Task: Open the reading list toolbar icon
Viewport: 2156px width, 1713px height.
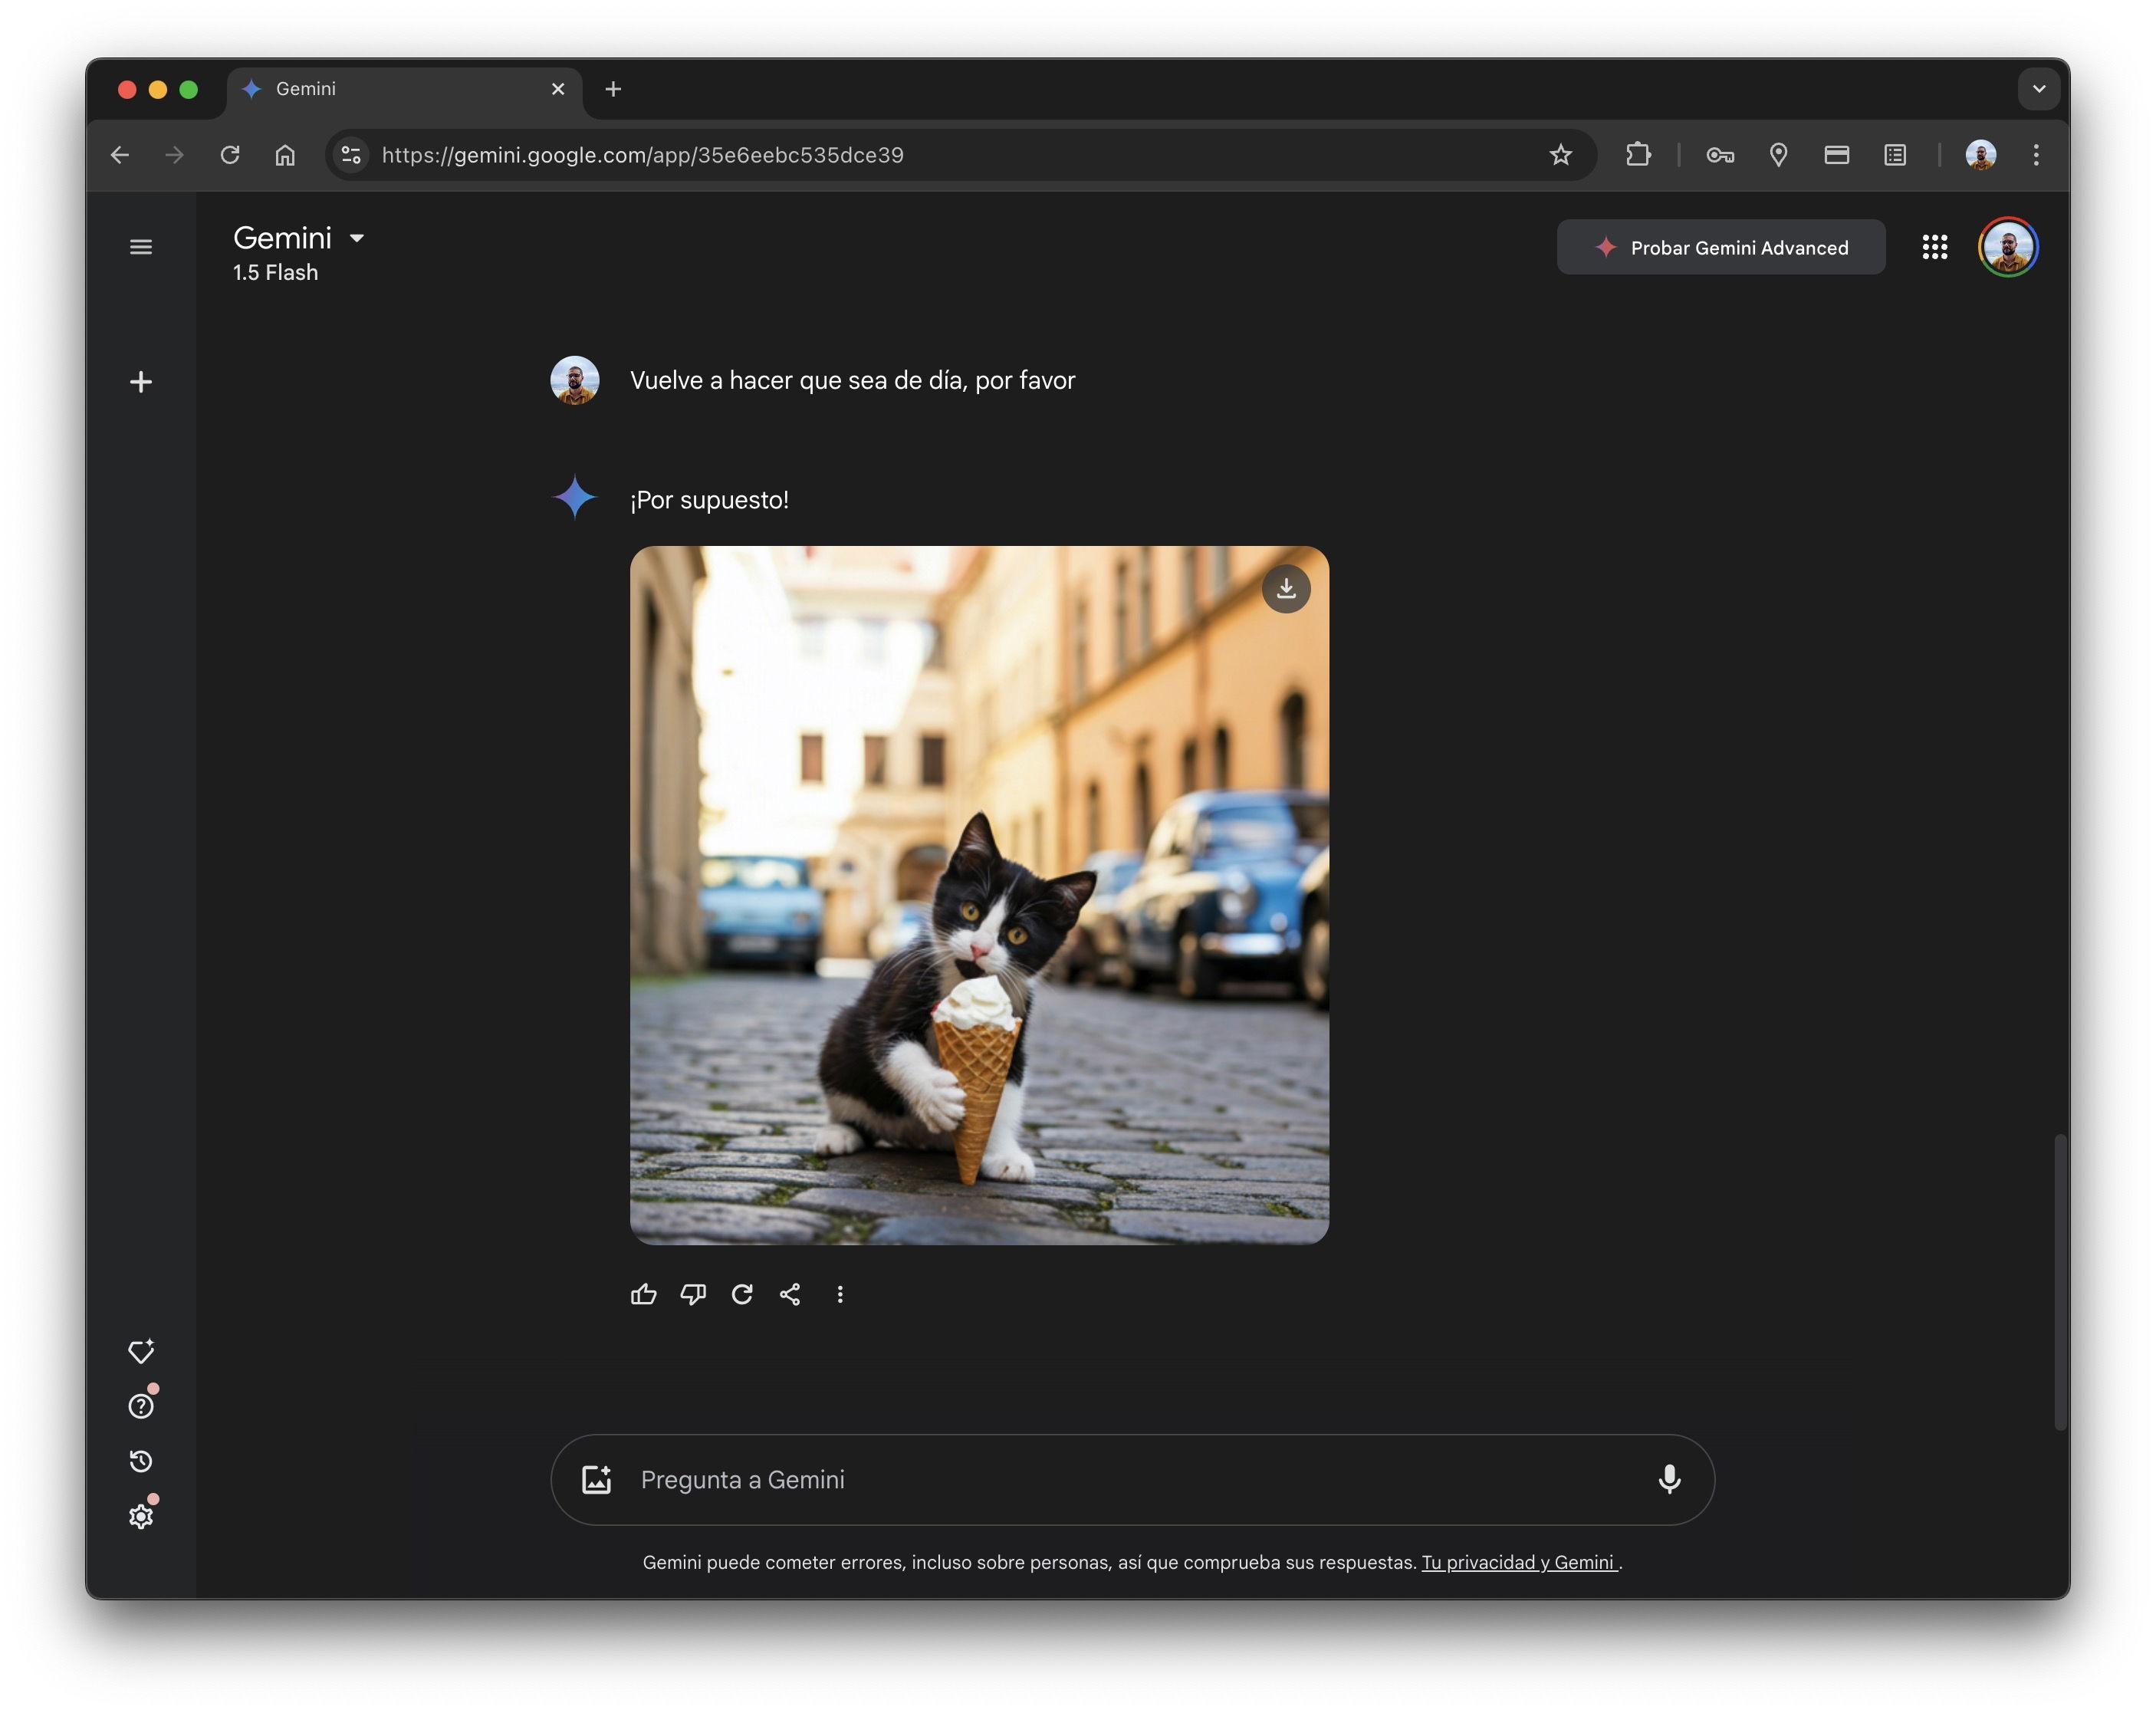Action: point(1894,155)
